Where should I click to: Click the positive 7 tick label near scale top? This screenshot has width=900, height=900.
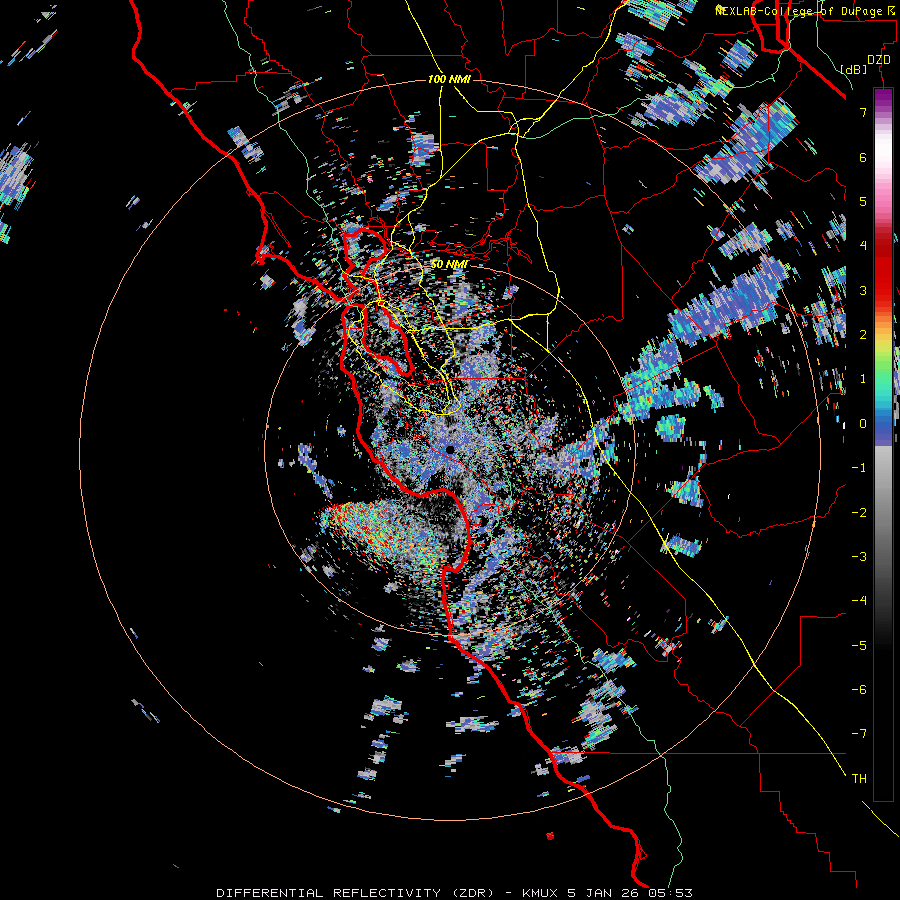tap(863, 112)
